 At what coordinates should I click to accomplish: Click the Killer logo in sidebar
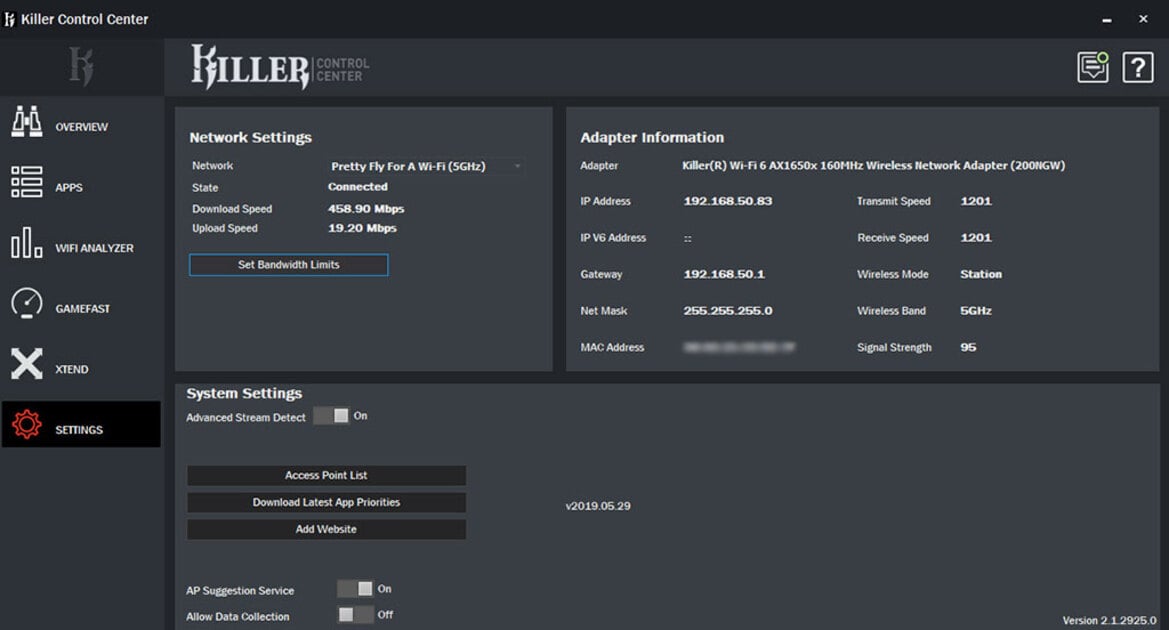point(81,66)
